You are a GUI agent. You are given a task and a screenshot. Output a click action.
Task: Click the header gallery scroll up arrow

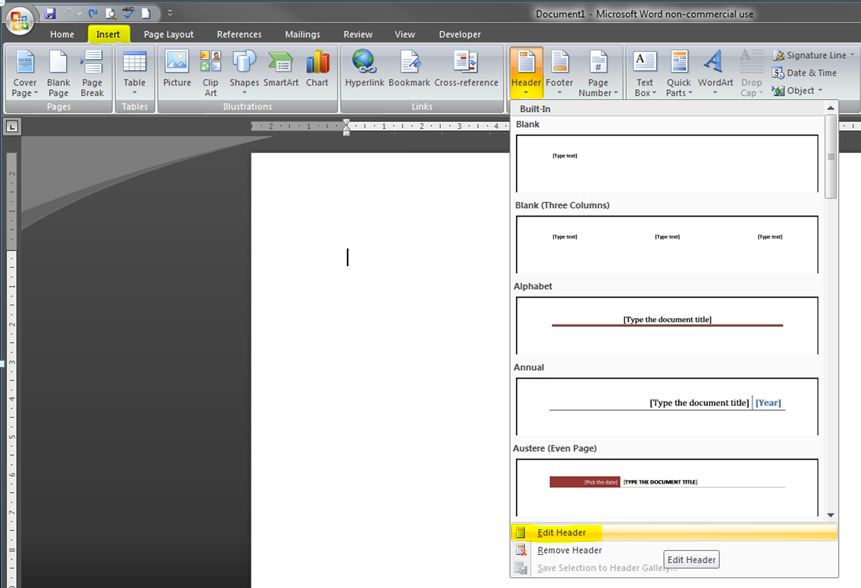coord(831,108)
